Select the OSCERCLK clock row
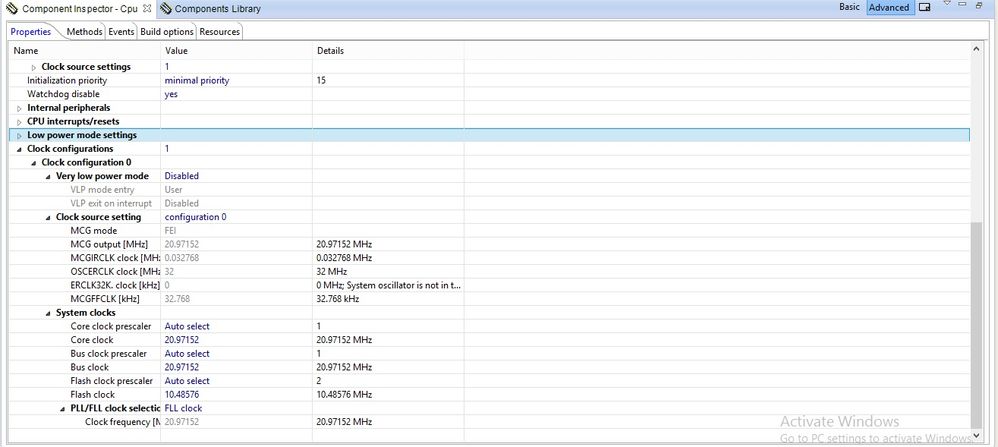Viewport: 998px width, 447px height. pos(490,272)
